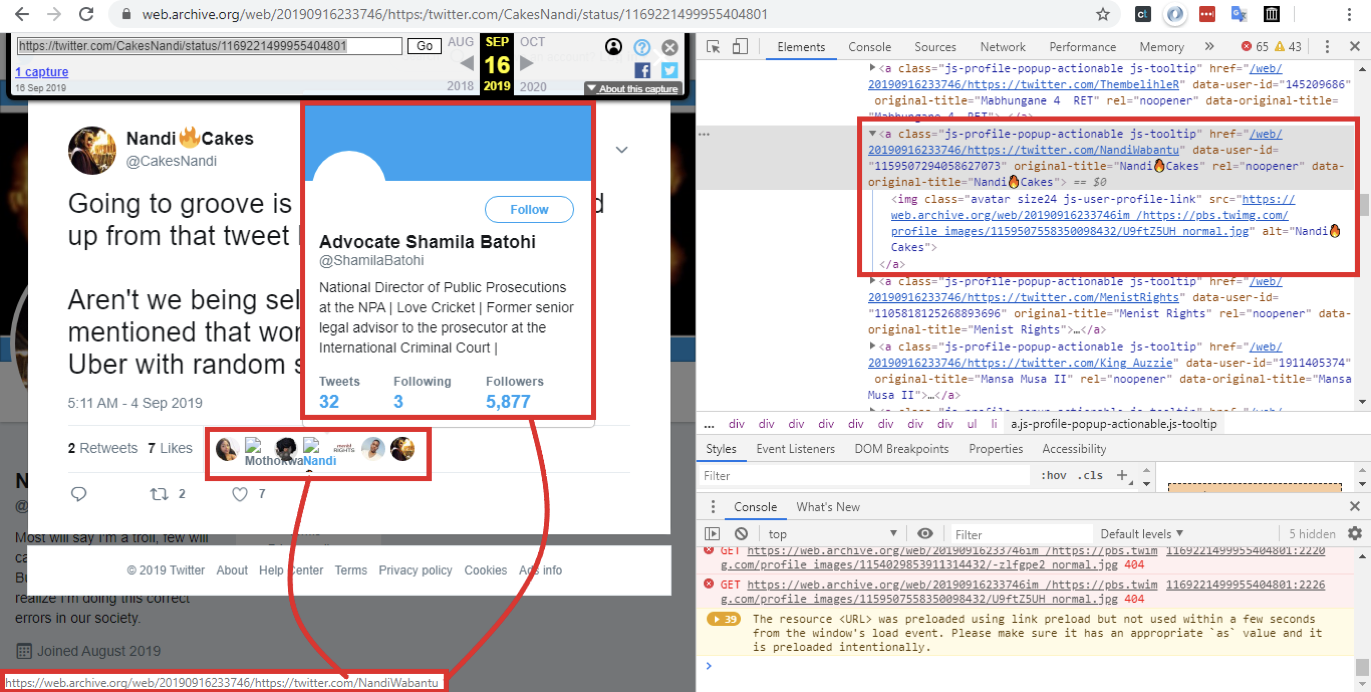Open the Memory tab
1371x692 pixels.
click(1161, 47)
